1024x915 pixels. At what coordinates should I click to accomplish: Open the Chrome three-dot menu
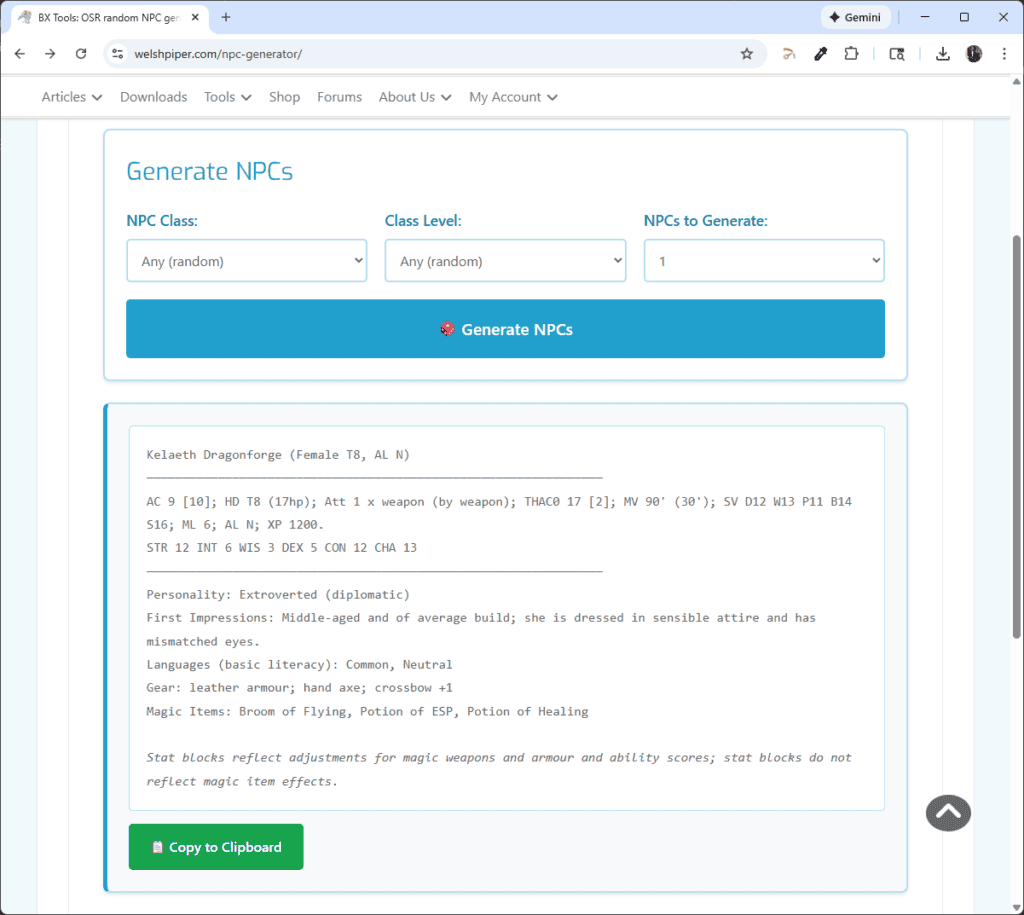pos(1004,54)
